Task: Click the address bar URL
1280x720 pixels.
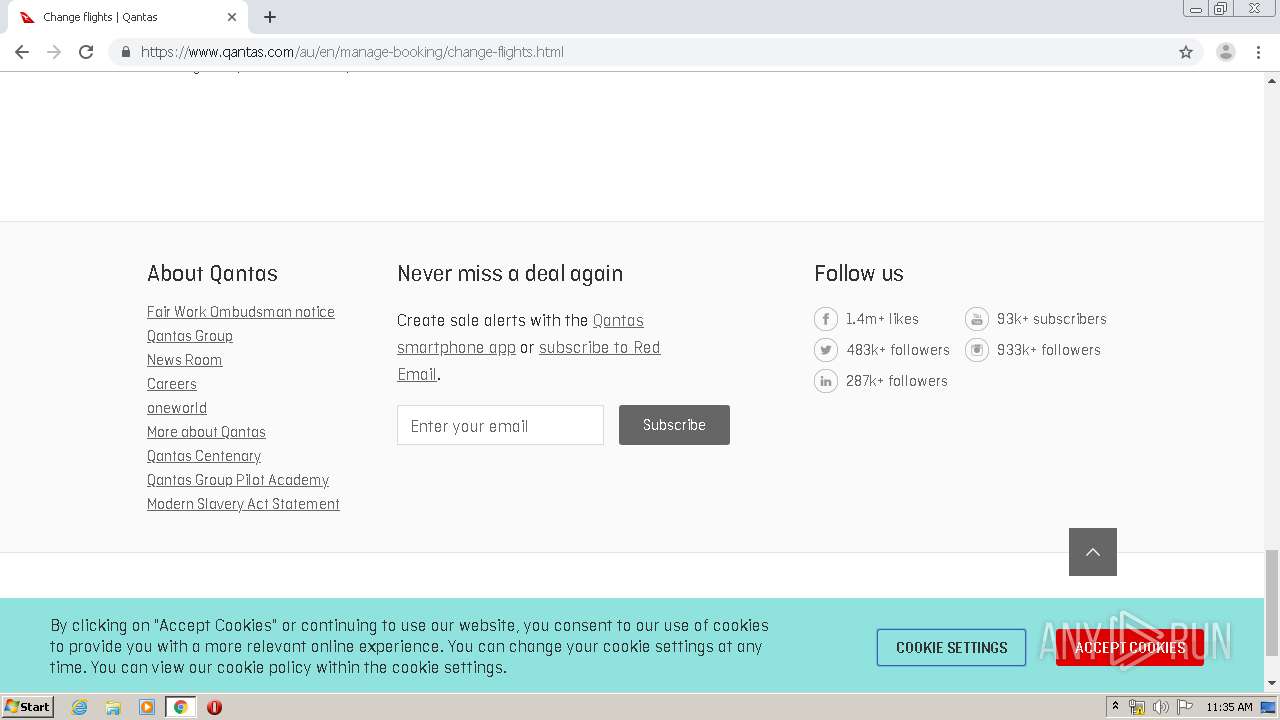Action: click(352, 52)
